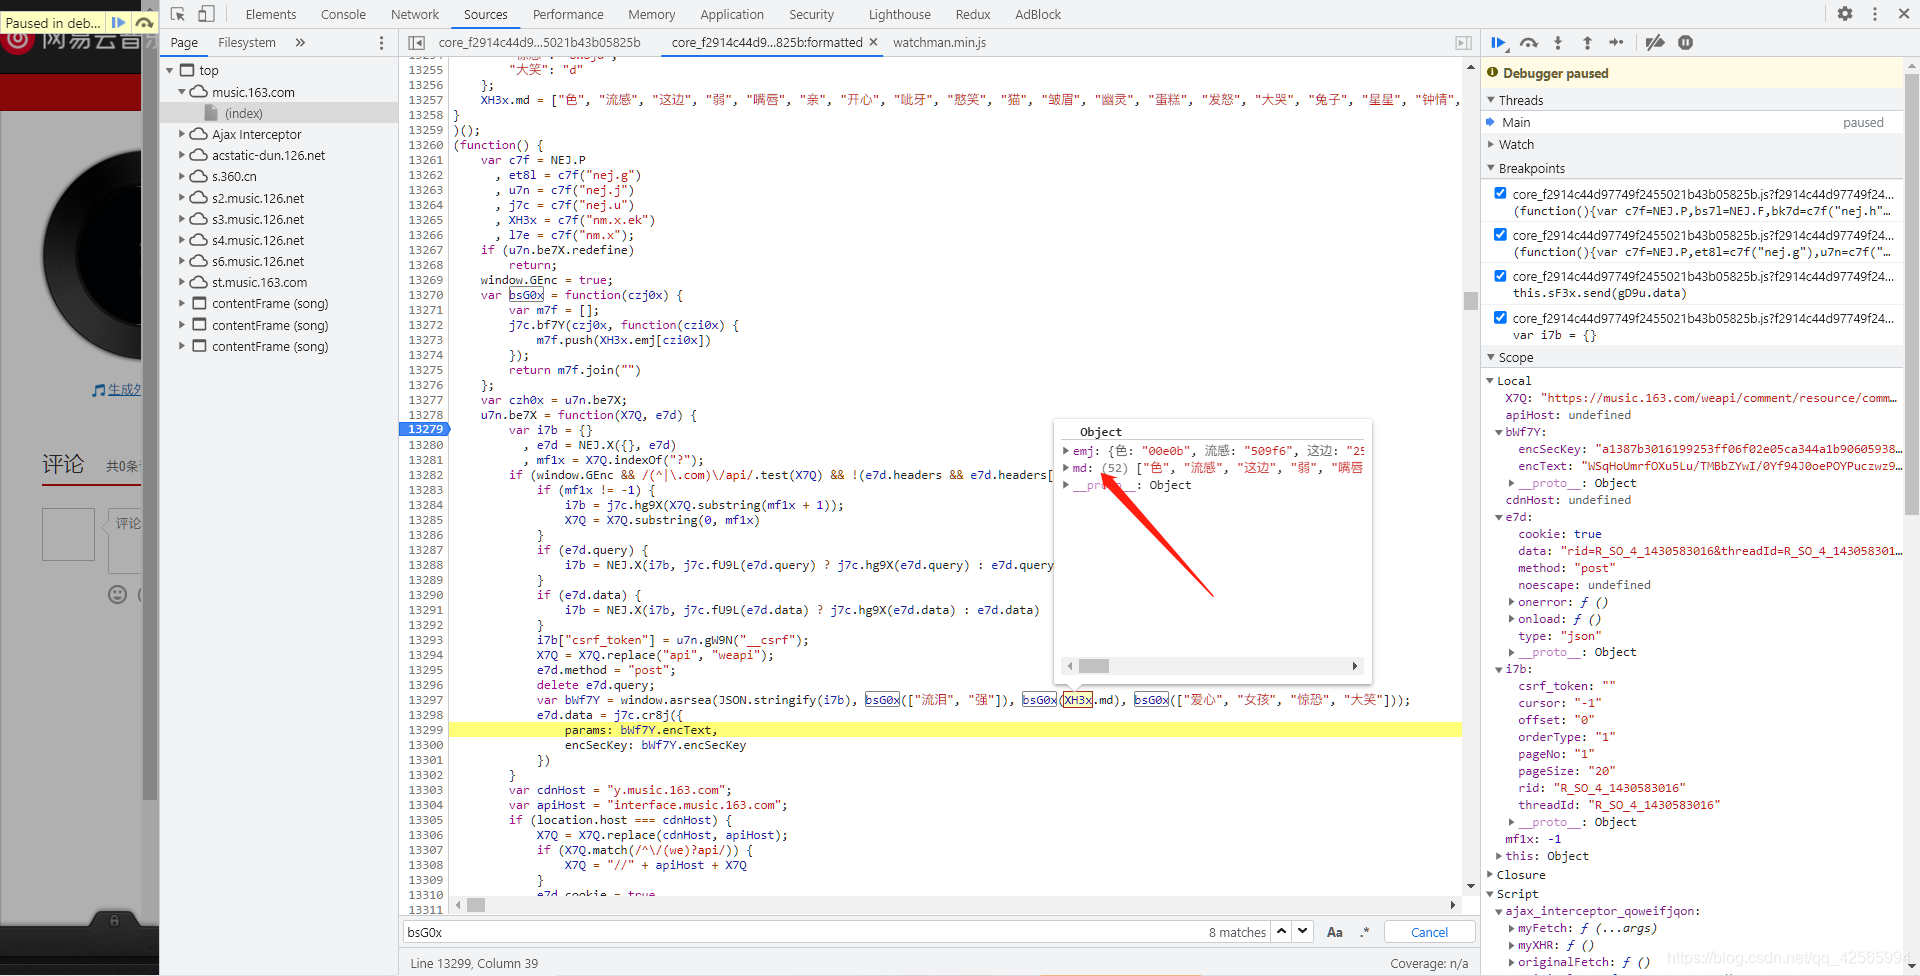
Task: Show more navigator tabs chevron
Action: [300, 43]
